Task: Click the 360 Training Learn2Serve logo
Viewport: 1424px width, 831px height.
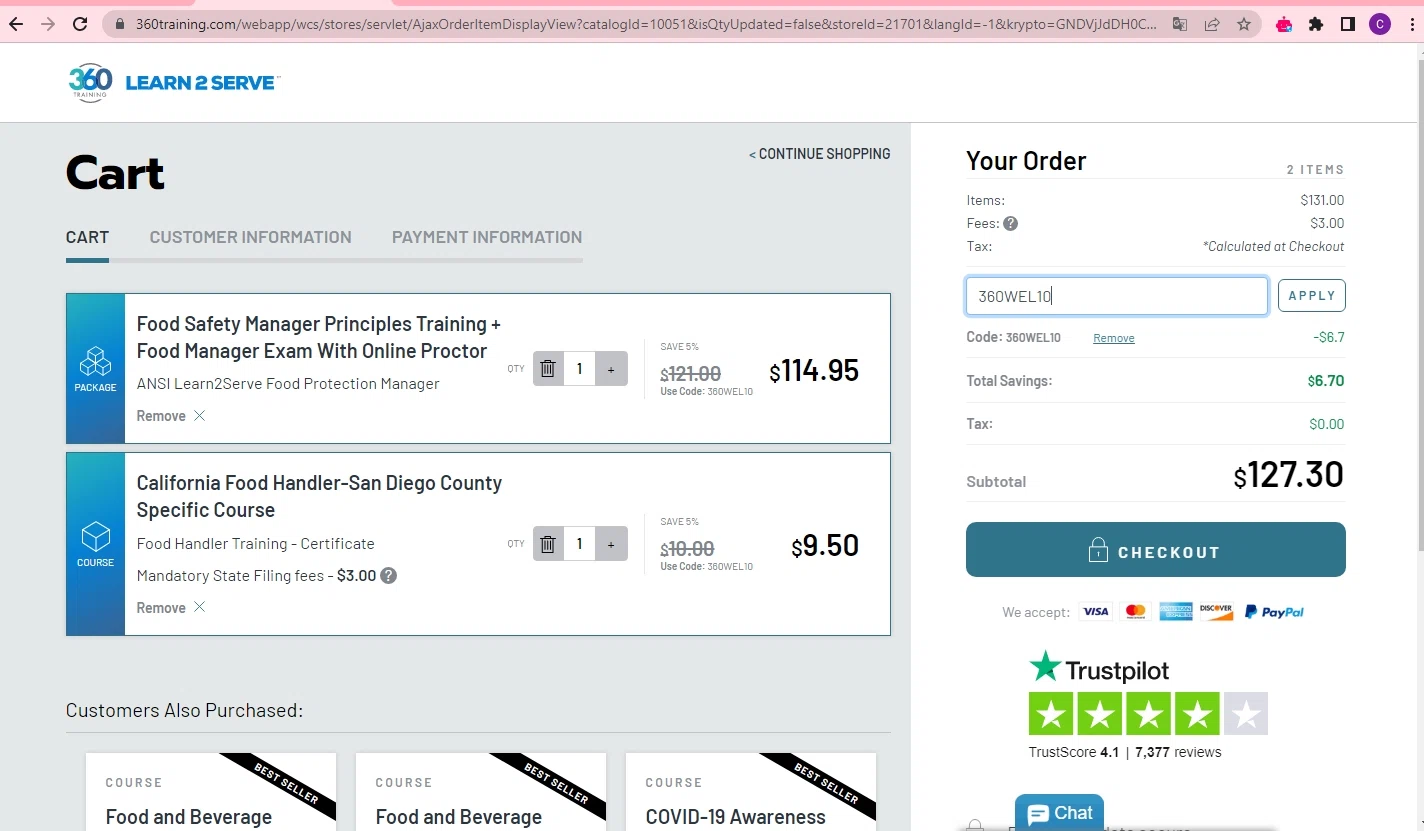Action: pos(174,83)
